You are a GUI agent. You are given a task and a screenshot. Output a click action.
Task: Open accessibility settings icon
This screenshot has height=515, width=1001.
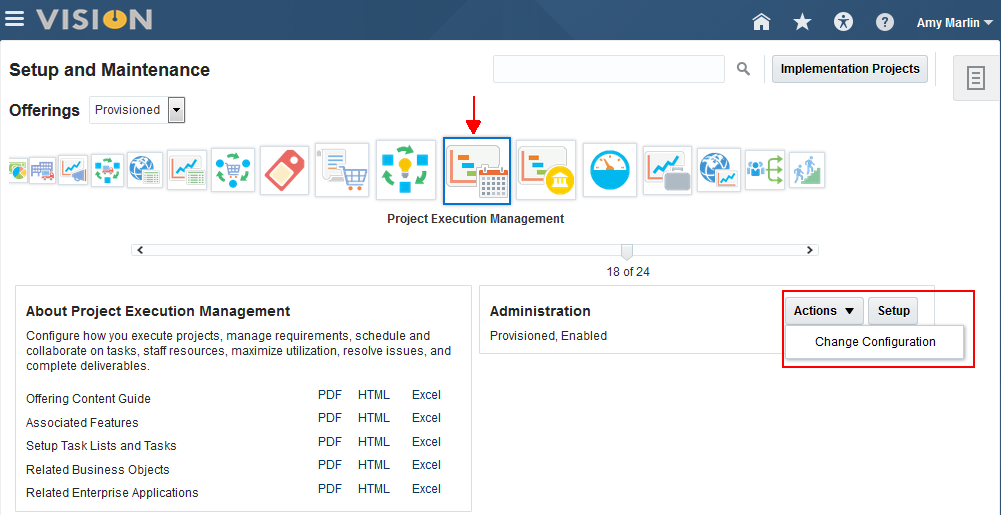(x=845, y=22)
